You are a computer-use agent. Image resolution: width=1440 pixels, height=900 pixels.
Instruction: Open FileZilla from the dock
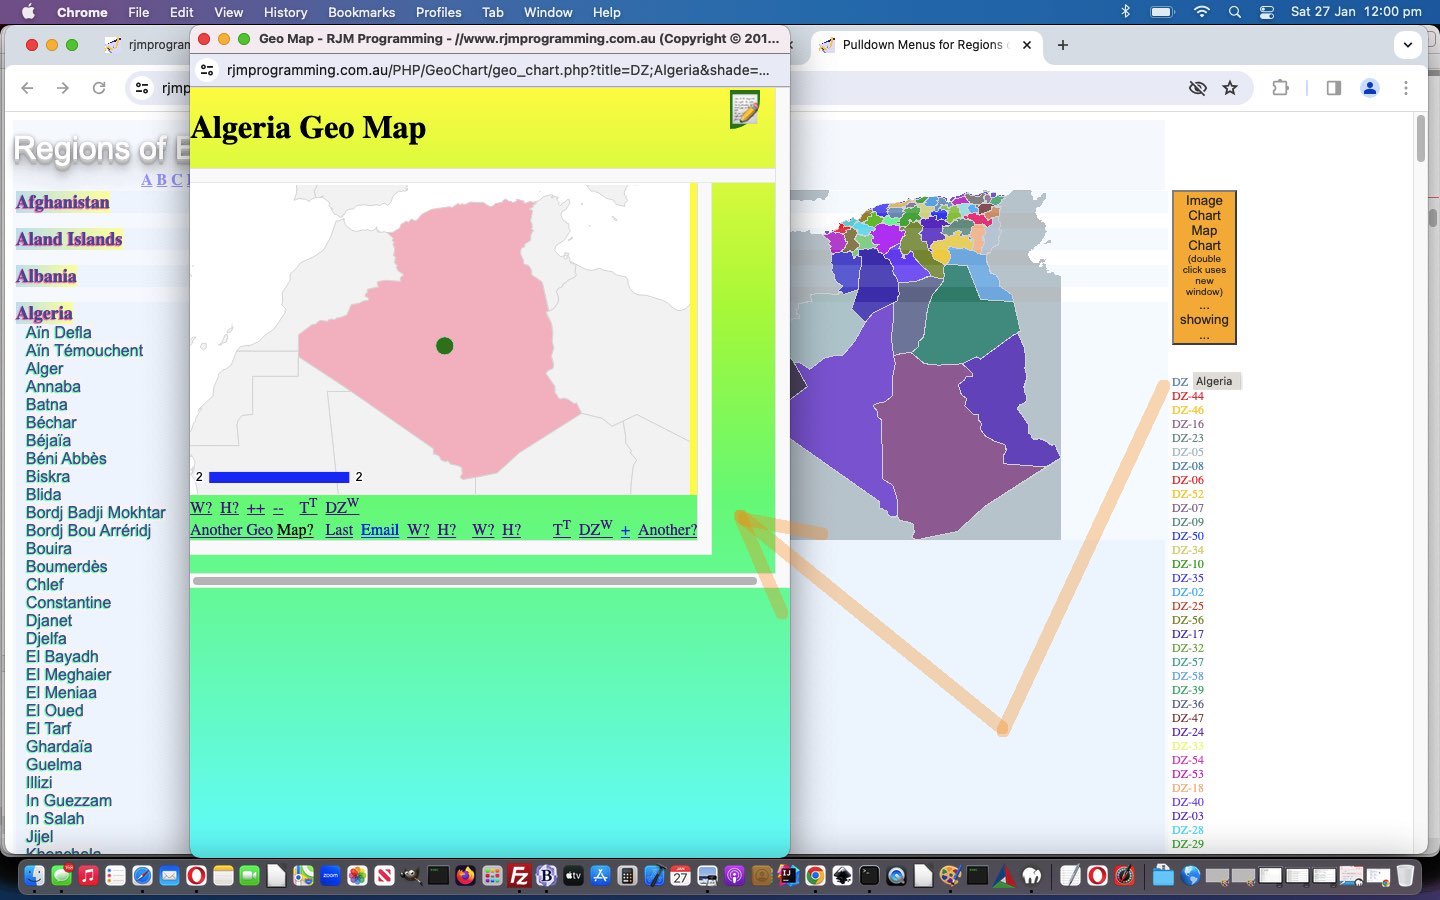coord(519,877)
